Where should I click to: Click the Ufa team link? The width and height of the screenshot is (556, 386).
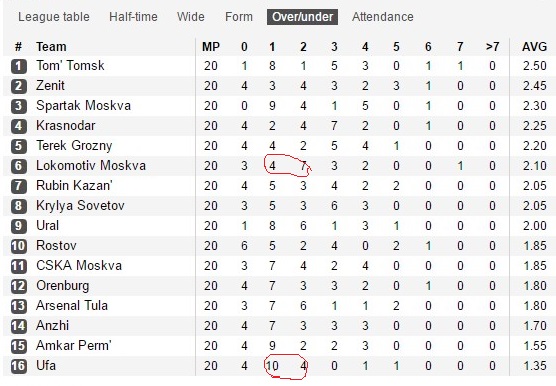tap(46, 365)
